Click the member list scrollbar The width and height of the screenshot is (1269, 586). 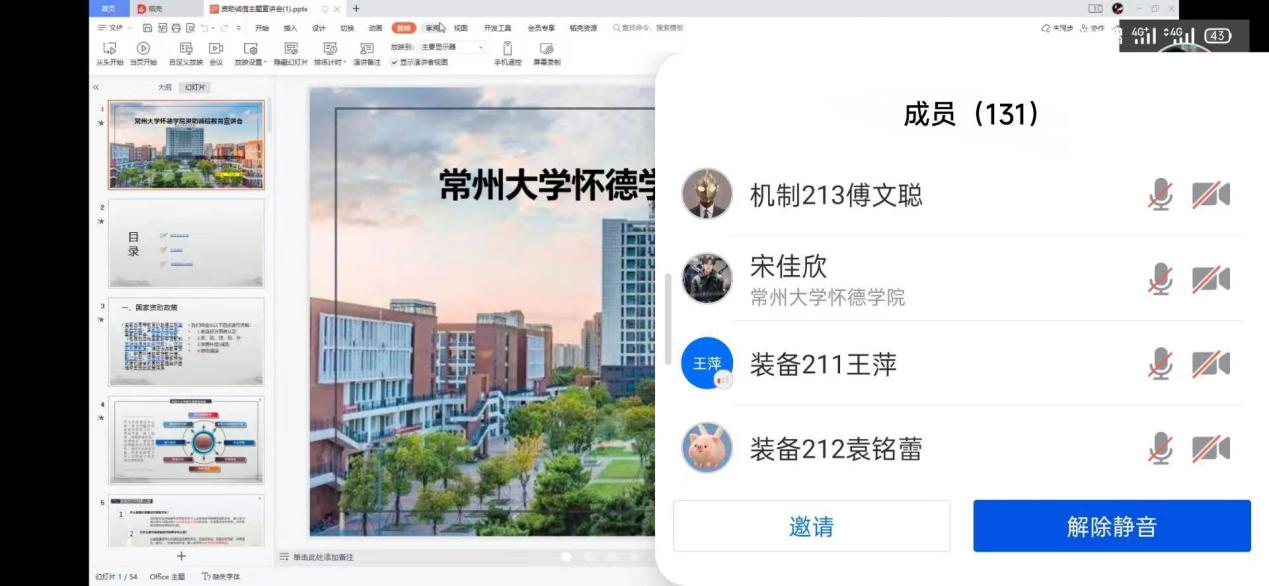tap(668, 318)
